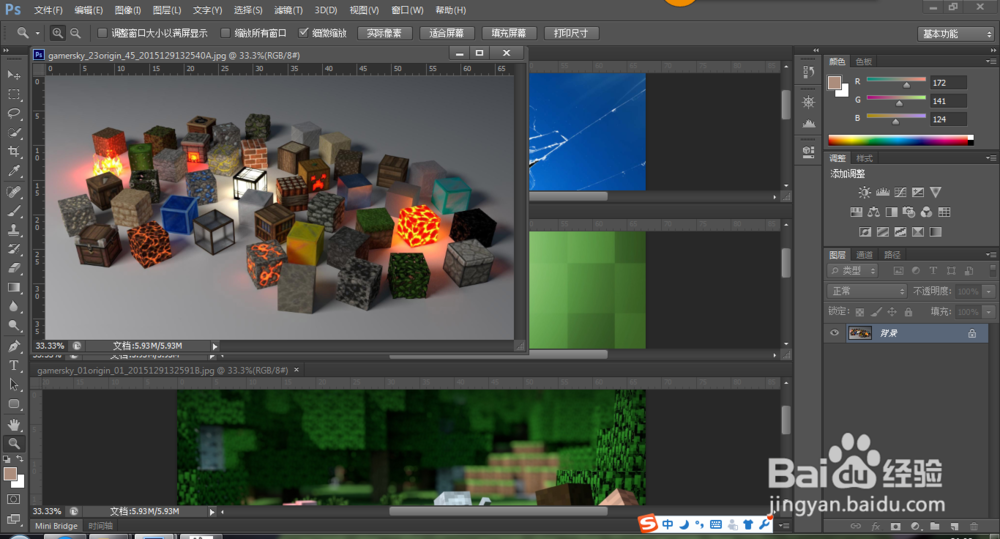
Task: Open status bar arrow of gamersky_23origin window
Action: (215, 346)
